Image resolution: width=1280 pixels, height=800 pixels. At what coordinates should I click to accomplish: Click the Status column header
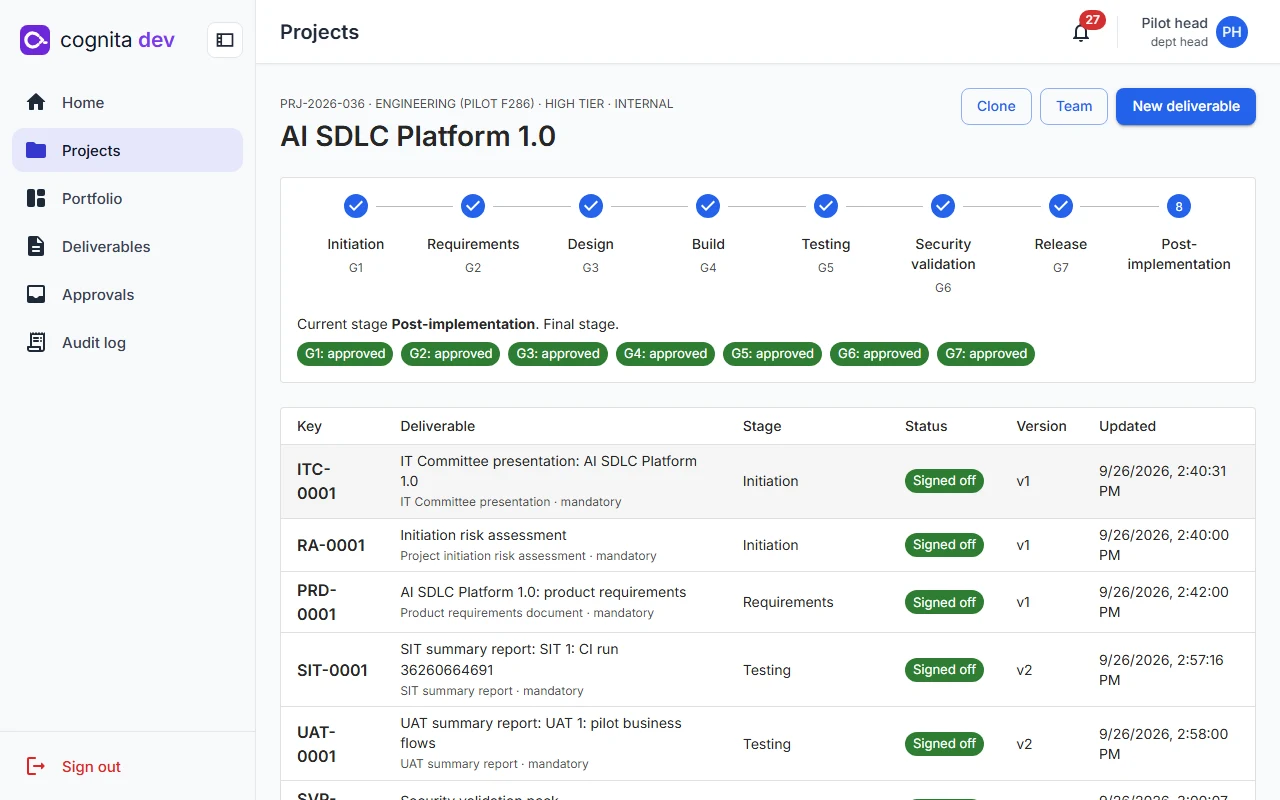click(926, 426)
